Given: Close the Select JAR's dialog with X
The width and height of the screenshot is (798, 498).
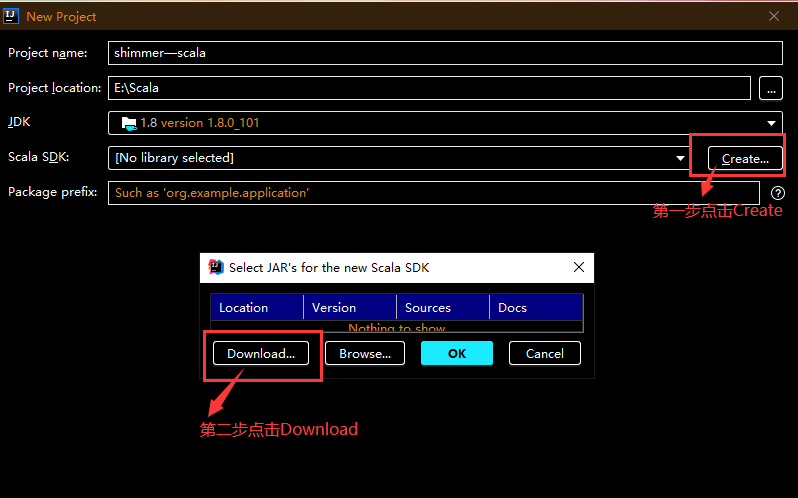Looking at the screenshot, I should click(579, 267).
